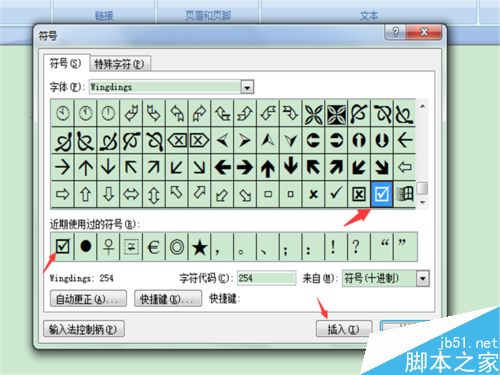Open the 字体 font dropdown
This screenshot has width=500, height=375.
point(247,87)
